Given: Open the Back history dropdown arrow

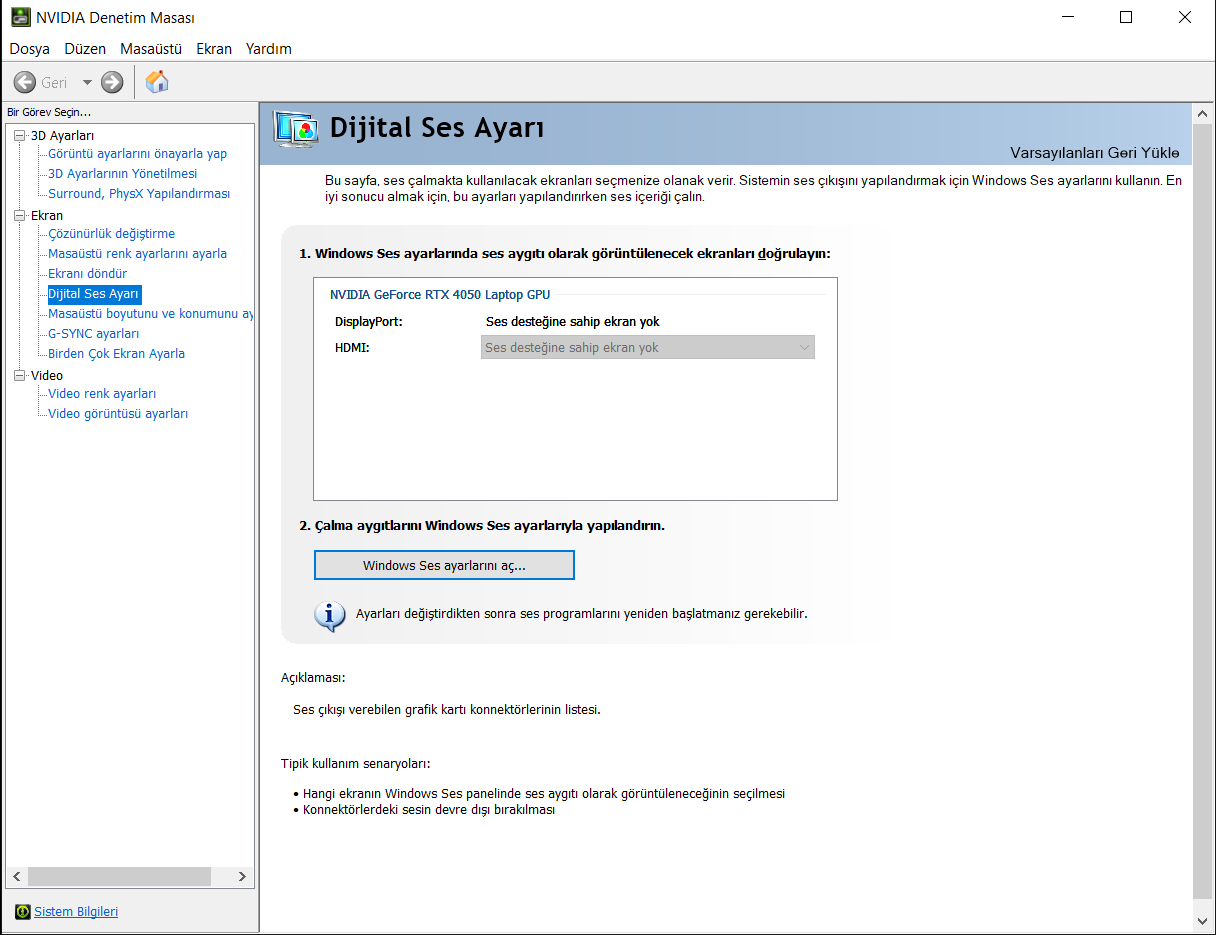Looking at the screenshot, I should point(87,83).
